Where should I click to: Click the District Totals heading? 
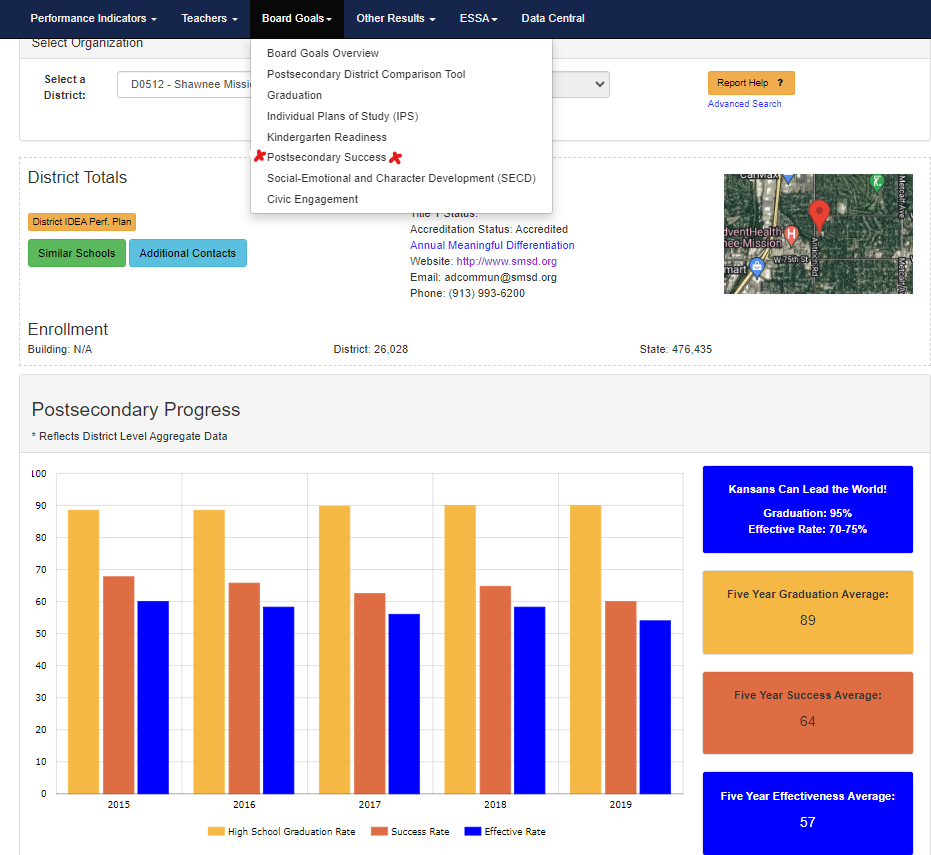tap(77, 178)
